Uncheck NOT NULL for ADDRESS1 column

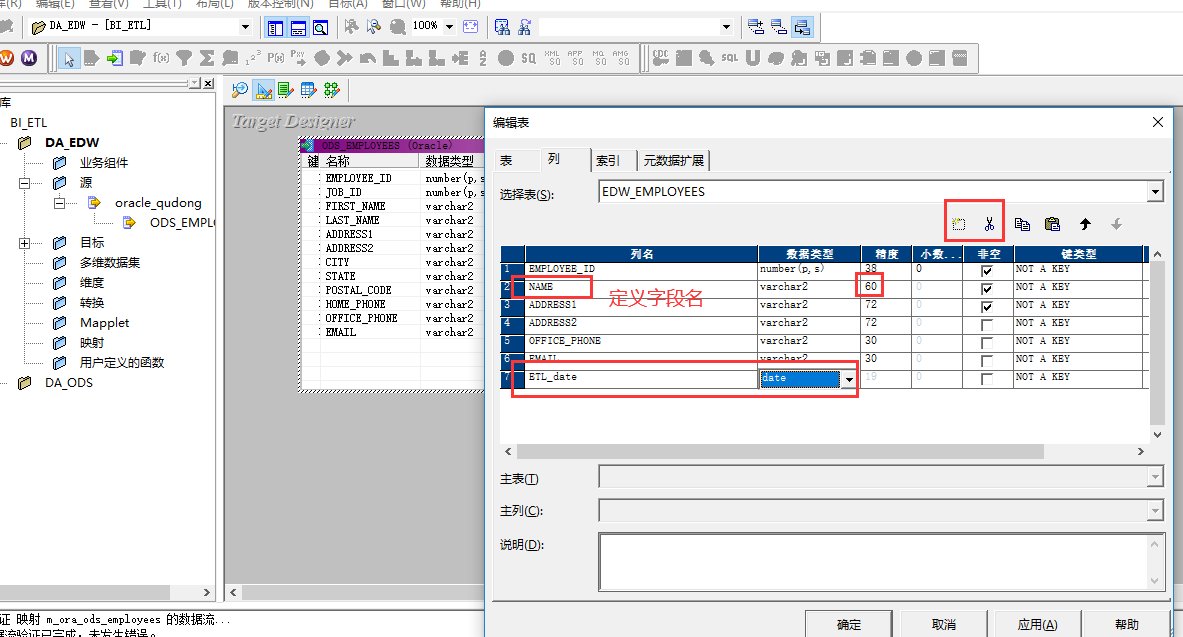(x=988, y=304)
